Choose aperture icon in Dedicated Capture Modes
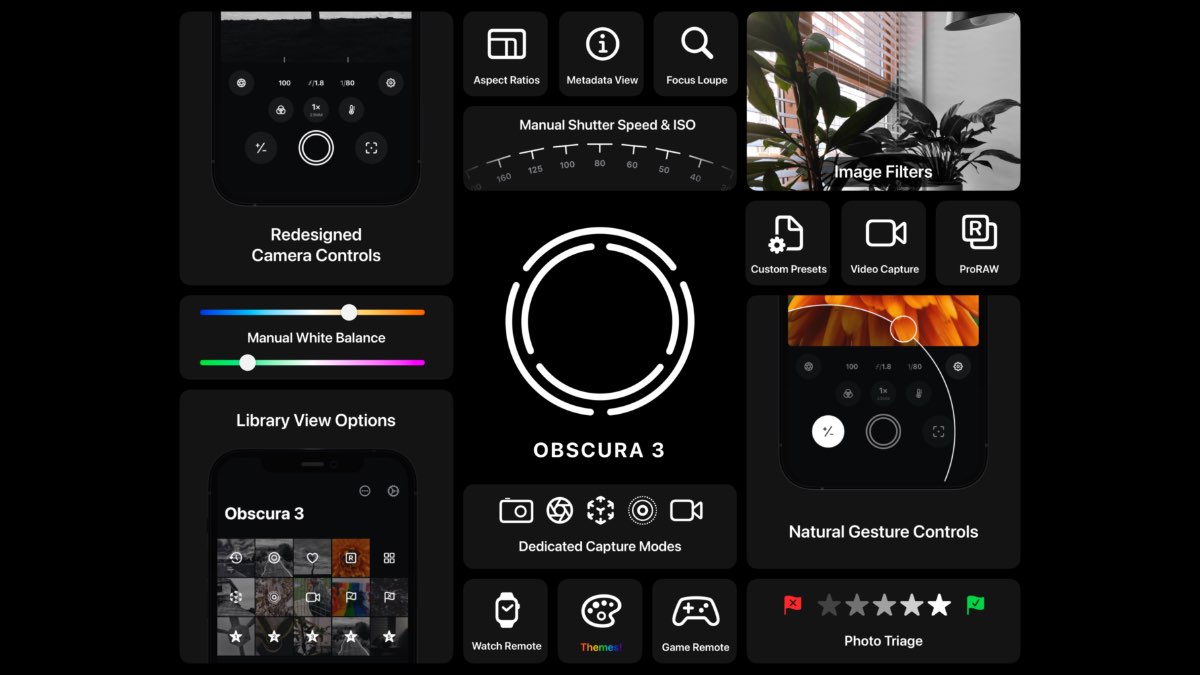1200x675 pixels. [x=560, y=510]
